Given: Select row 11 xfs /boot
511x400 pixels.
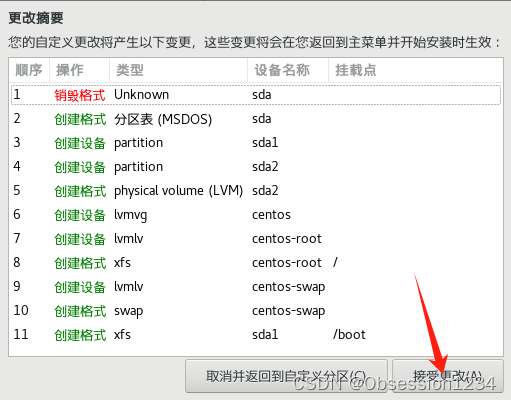Looking at the screenshot, I should click(x=256, y=335).
